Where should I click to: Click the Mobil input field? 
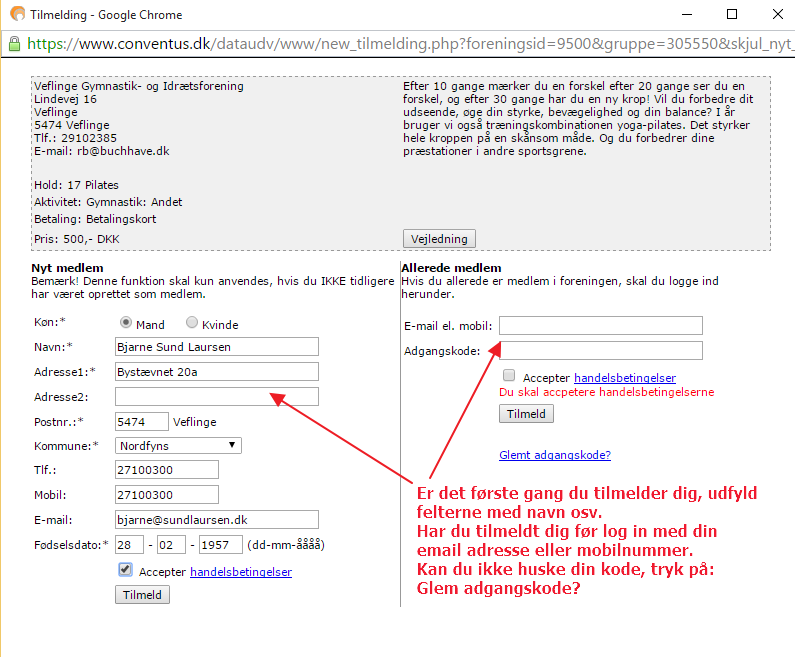pyautogui.click(x=167, y=495)
